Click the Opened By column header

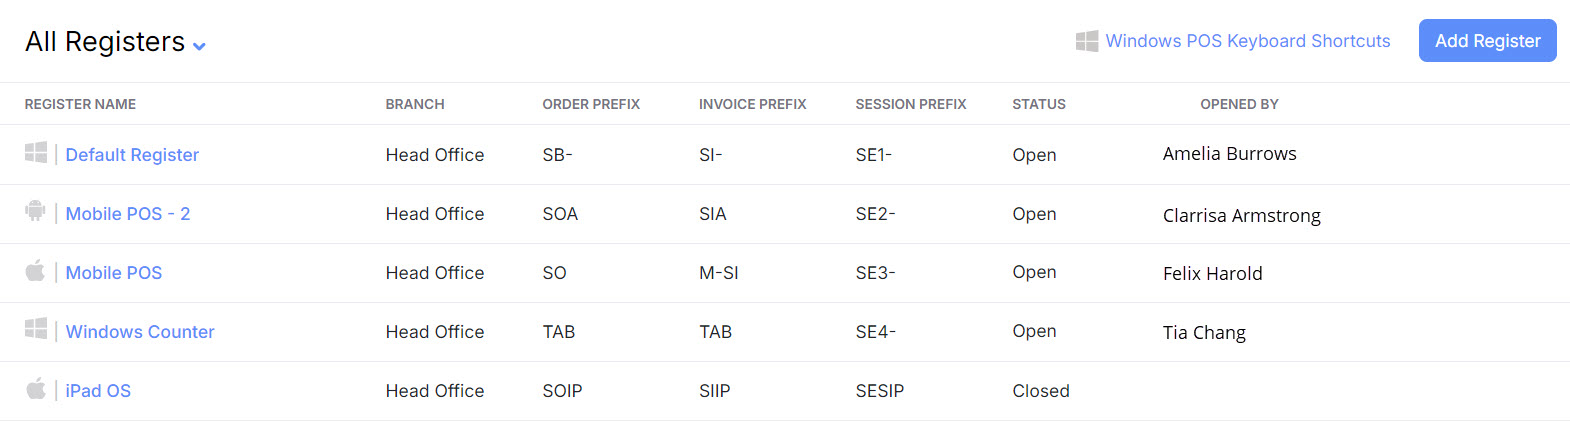(x=1239, y=104)
